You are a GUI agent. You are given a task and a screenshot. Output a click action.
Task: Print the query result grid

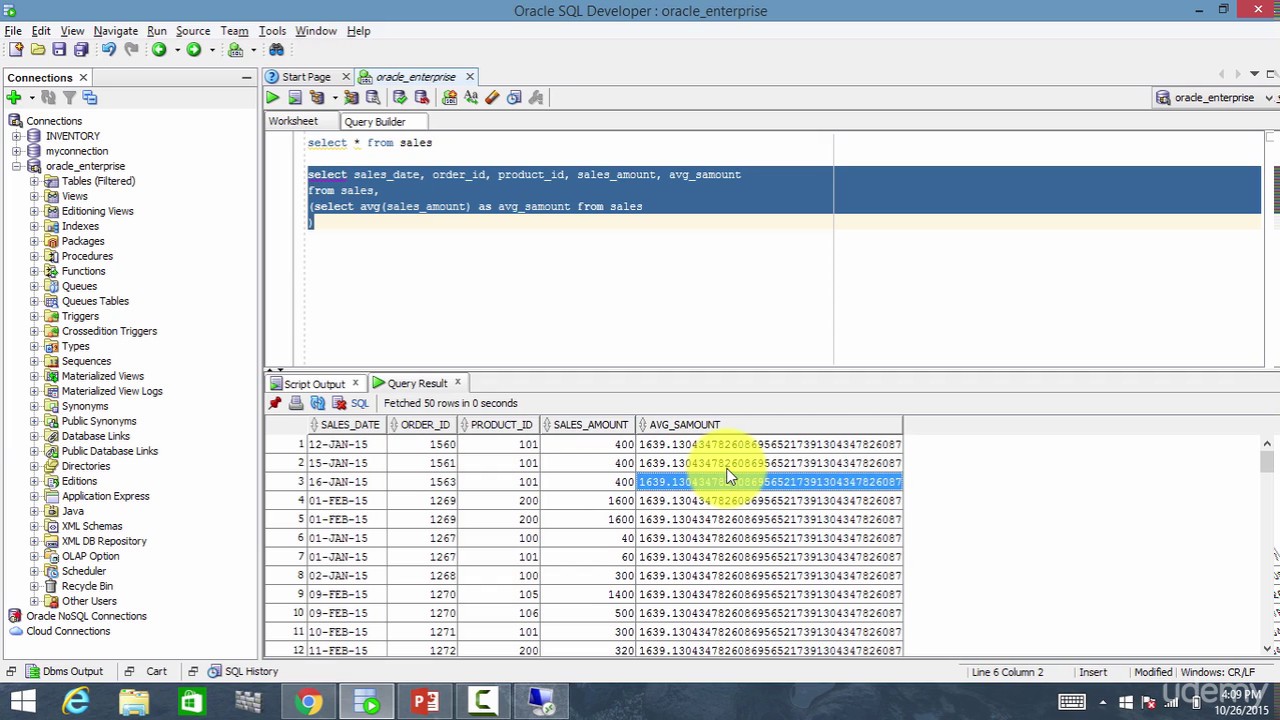(x=296, y=403)
